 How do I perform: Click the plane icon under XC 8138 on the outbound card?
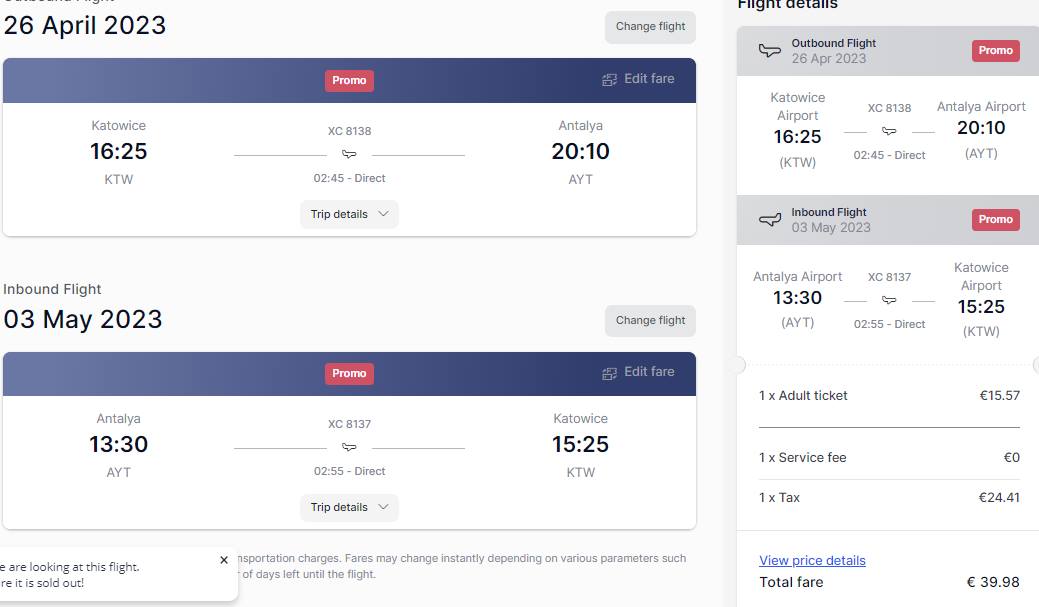349,154
